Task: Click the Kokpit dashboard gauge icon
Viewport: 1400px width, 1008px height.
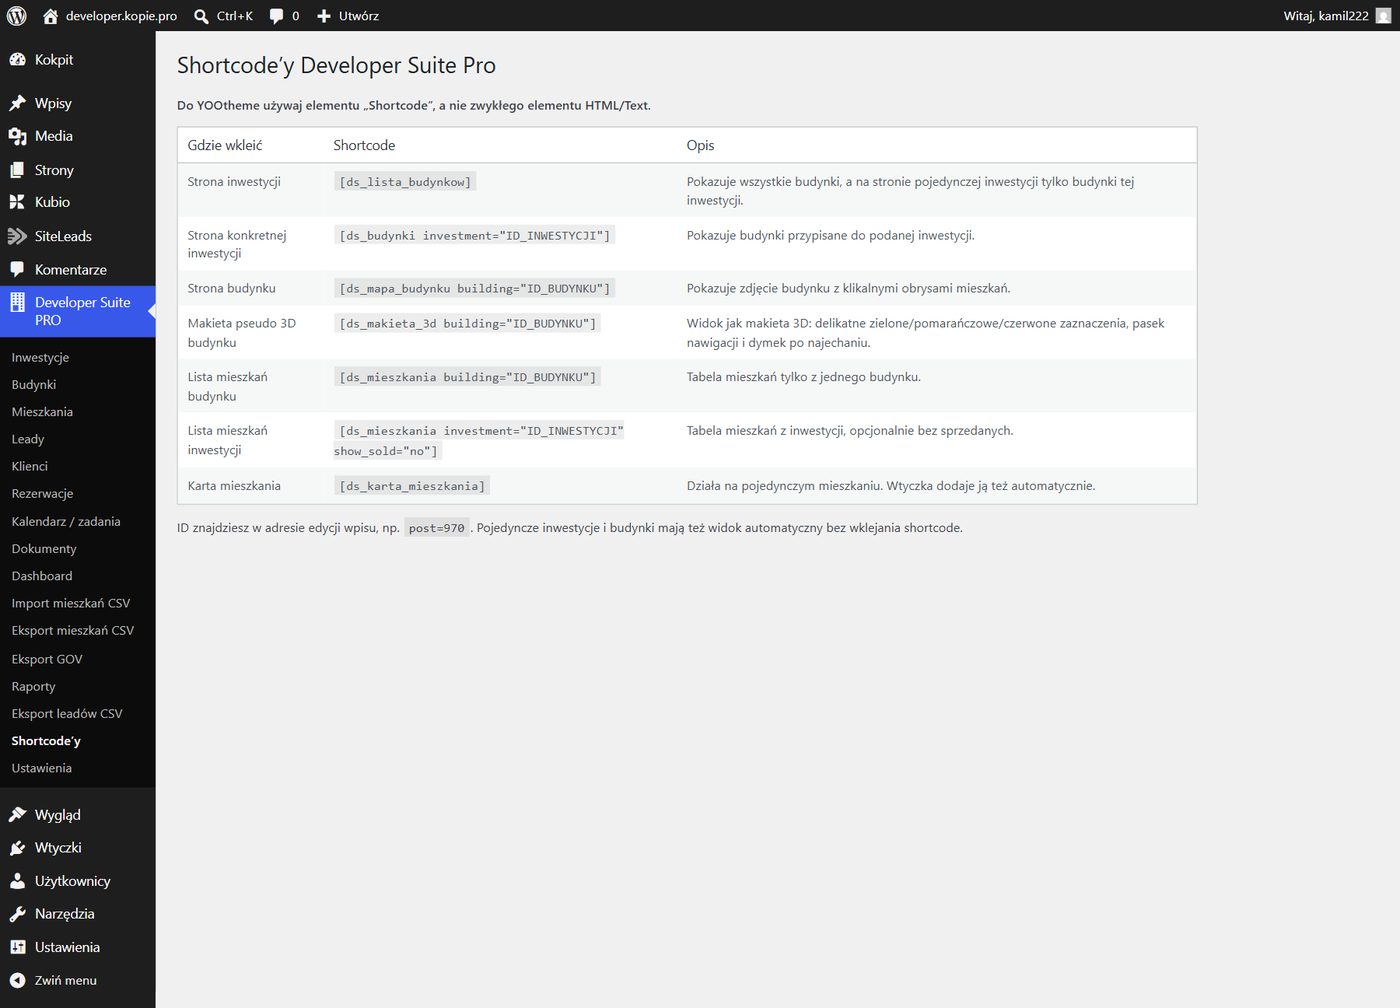Action: pyautogui.click(x=17, y=60)
